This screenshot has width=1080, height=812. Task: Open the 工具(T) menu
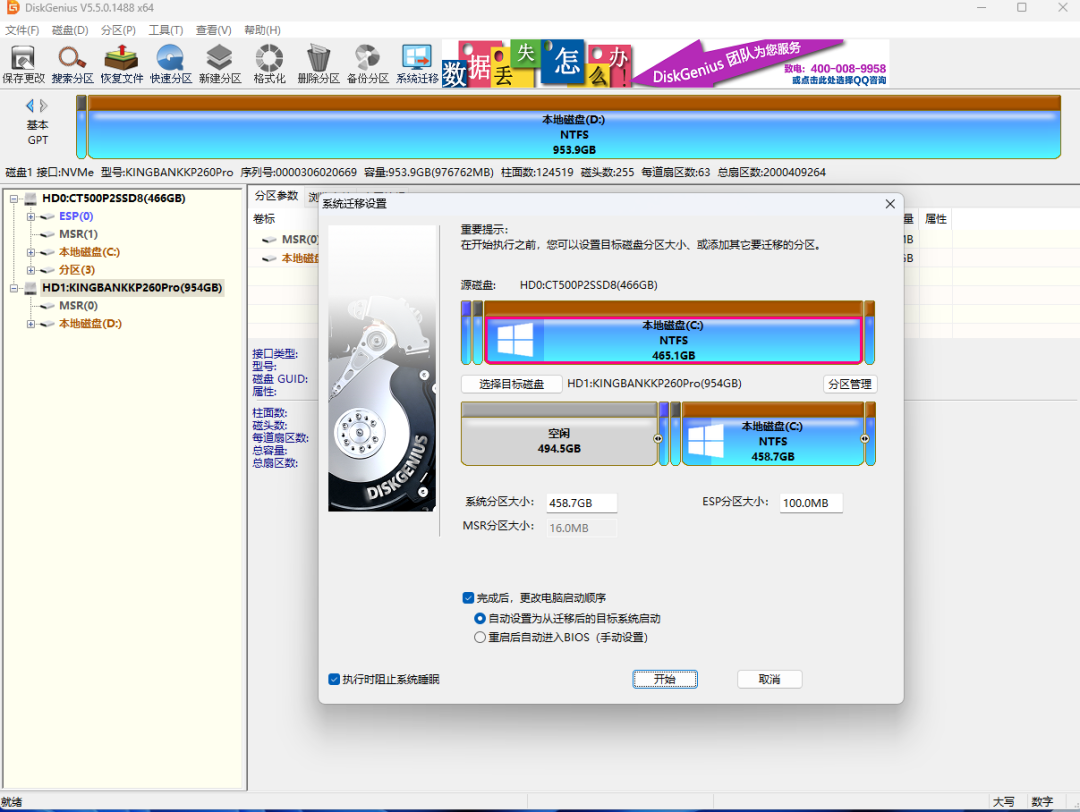point(166,30)
